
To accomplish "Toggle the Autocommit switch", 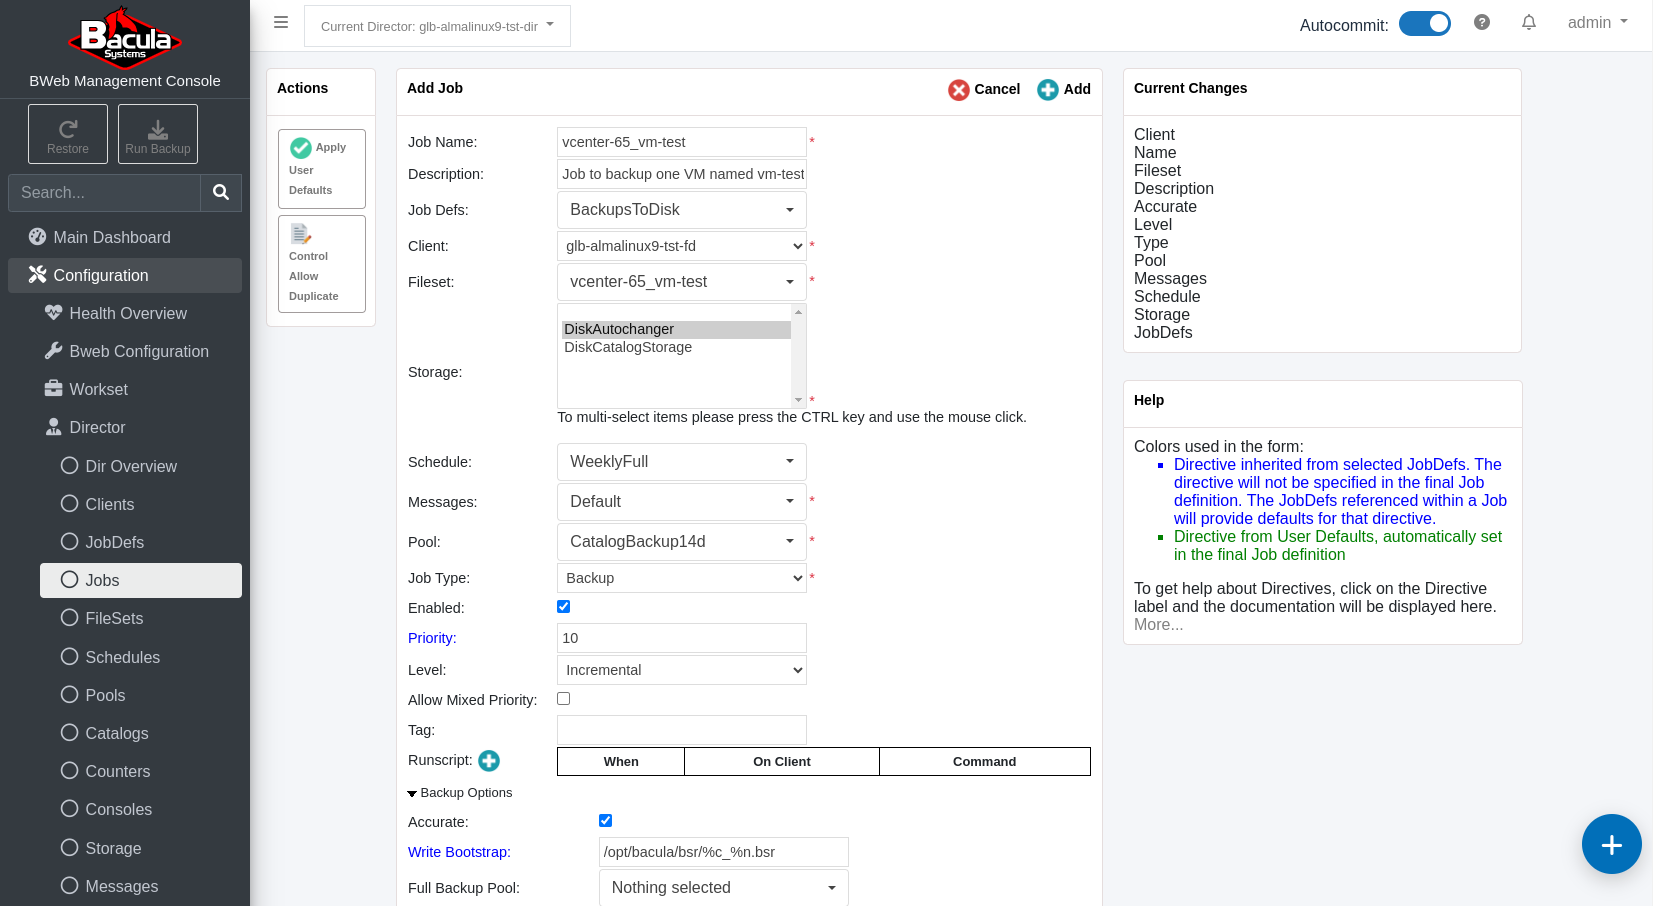I will (1425, 23).
